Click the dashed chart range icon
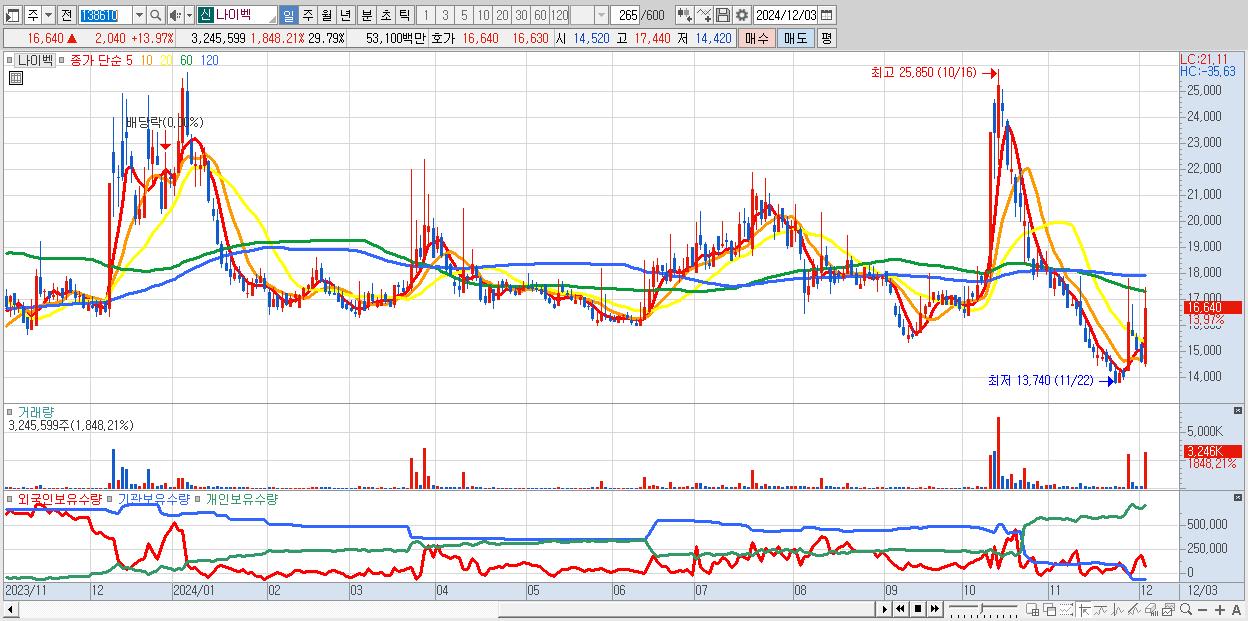1248x621 pixels. point(1067,609)
